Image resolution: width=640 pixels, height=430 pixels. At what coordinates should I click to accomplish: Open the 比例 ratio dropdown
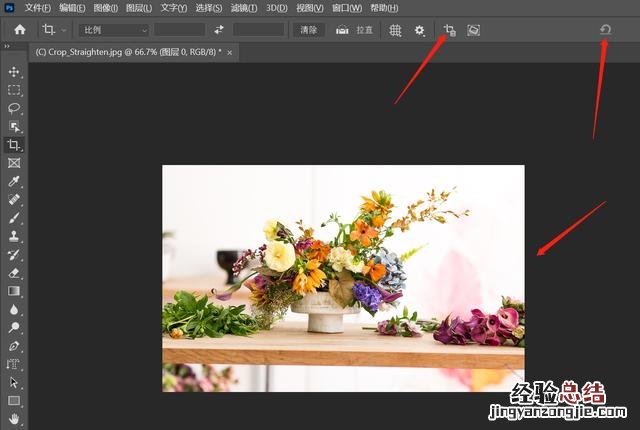[115, 30]
